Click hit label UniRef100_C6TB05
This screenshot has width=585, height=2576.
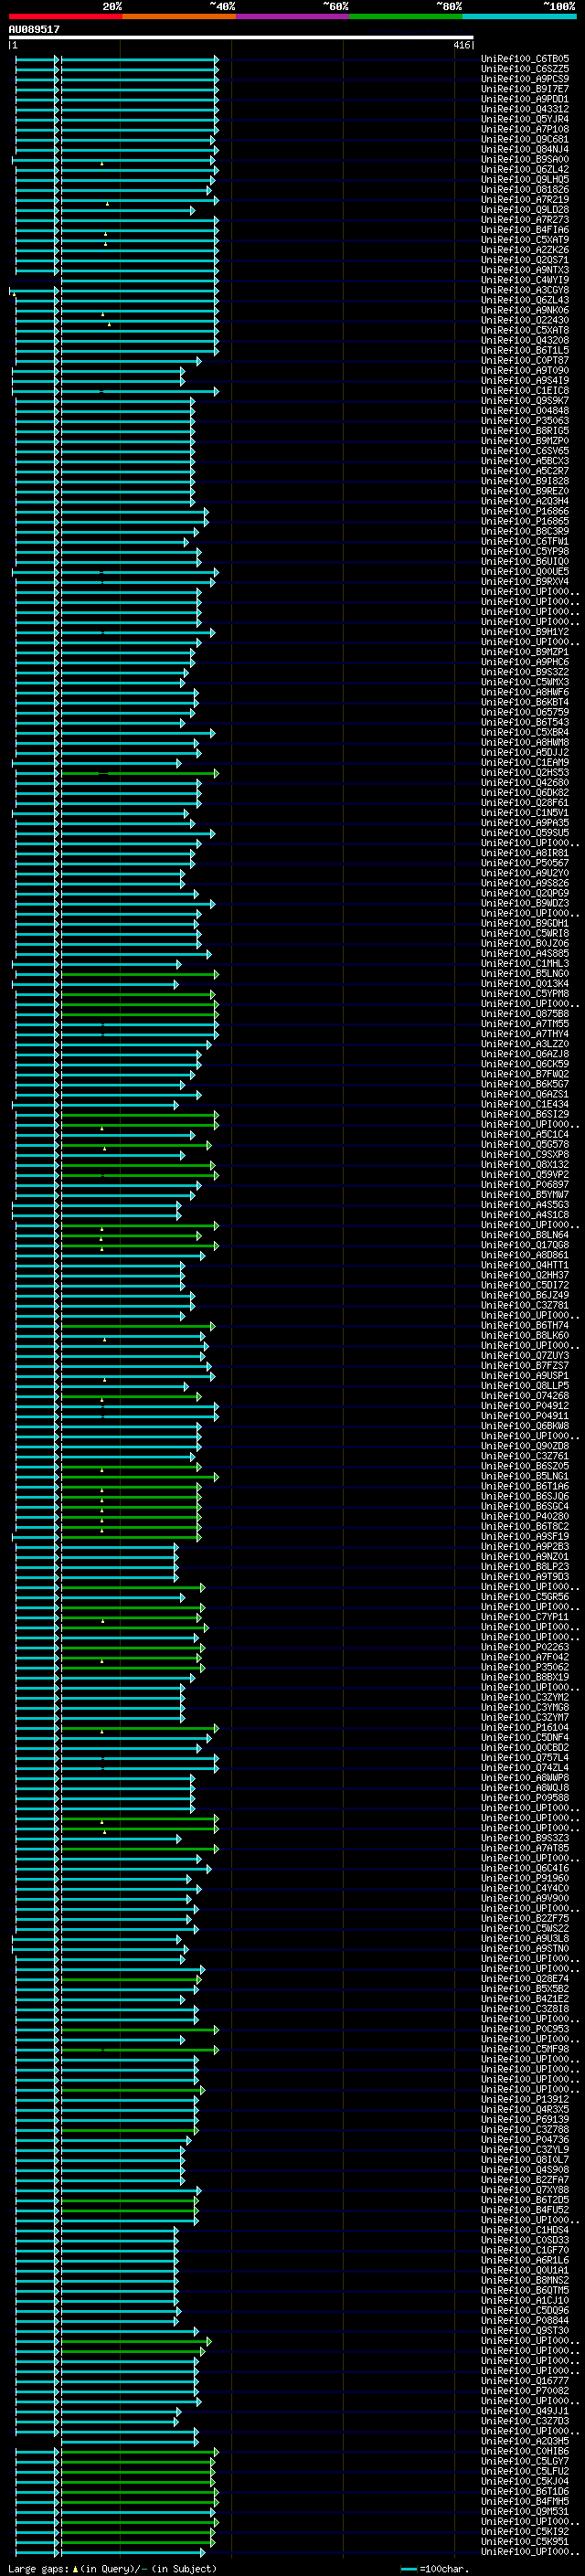[525, 59]
